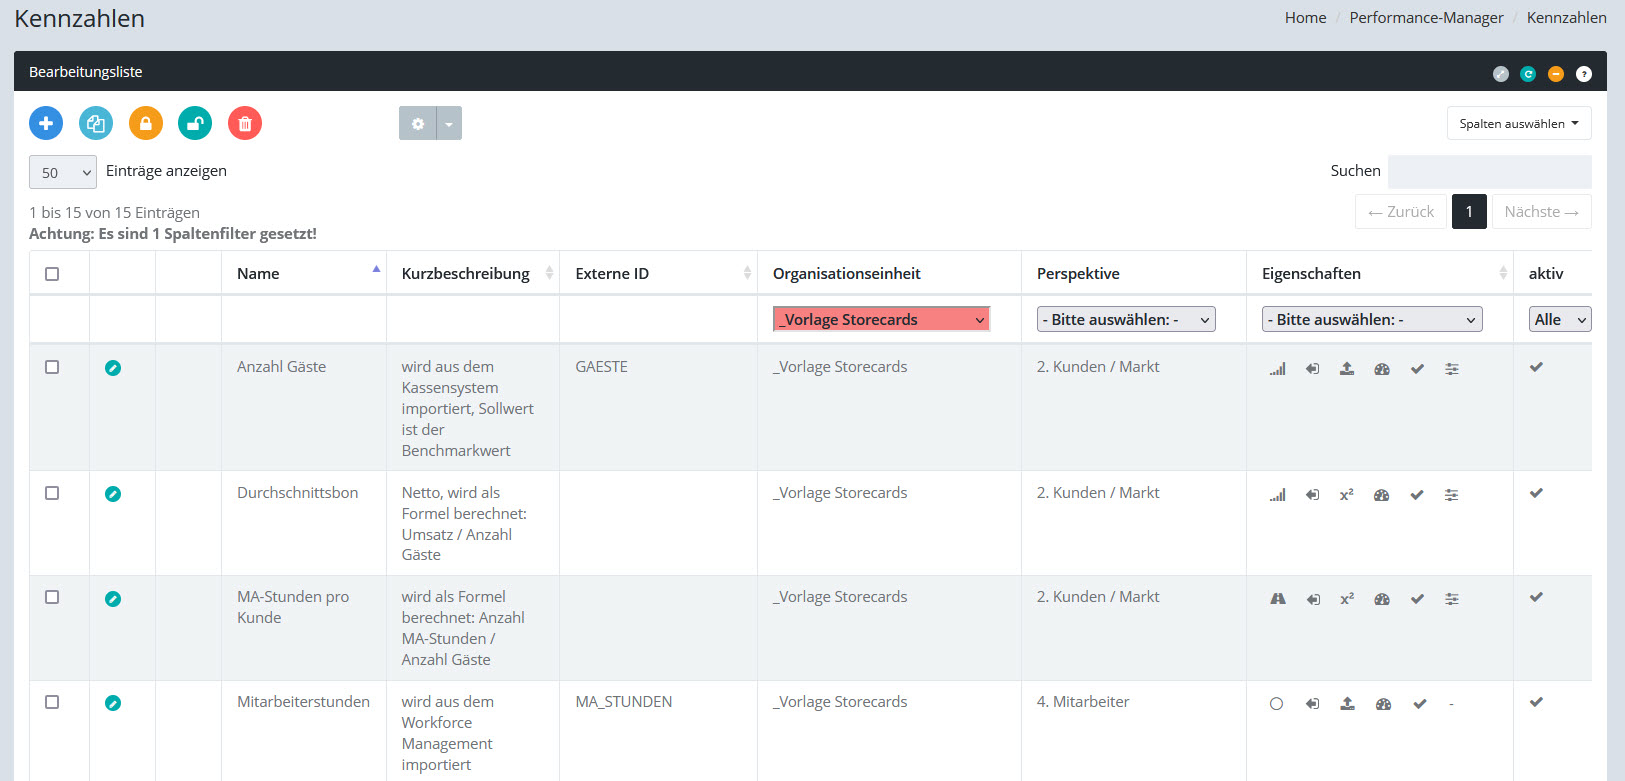
Task: Click the red trash delete button
Action: point(245,123)
